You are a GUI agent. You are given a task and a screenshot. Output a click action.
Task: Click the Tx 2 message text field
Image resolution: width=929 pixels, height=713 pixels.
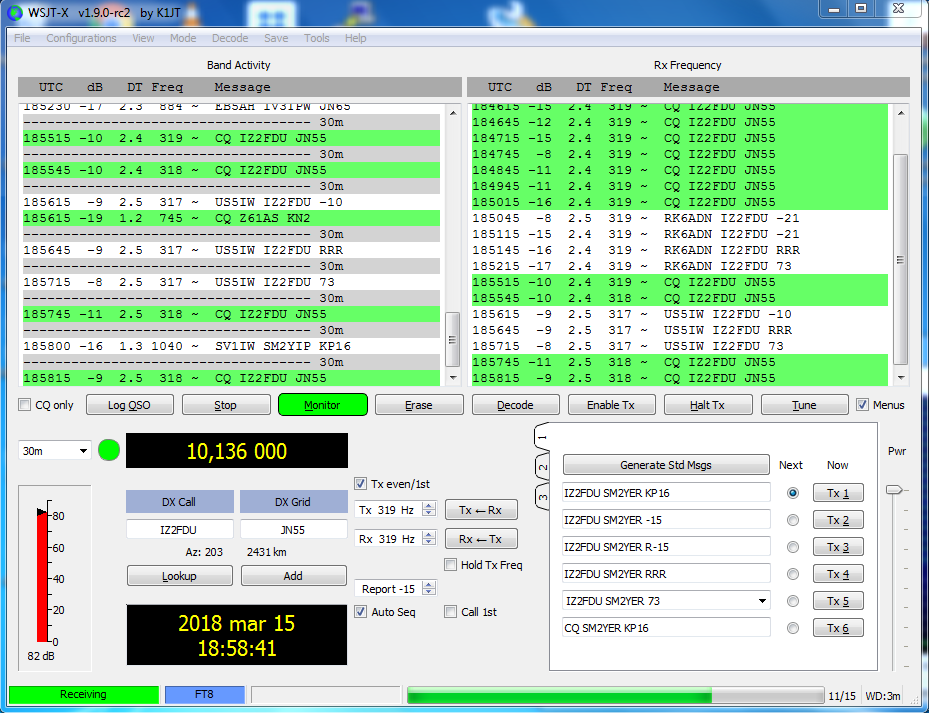(x=666, y=520)
